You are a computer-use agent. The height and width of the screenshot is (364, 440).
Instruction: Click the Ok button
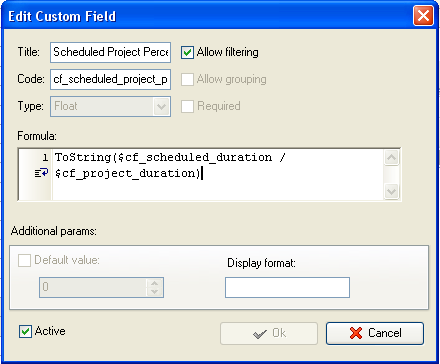[269, 333]
